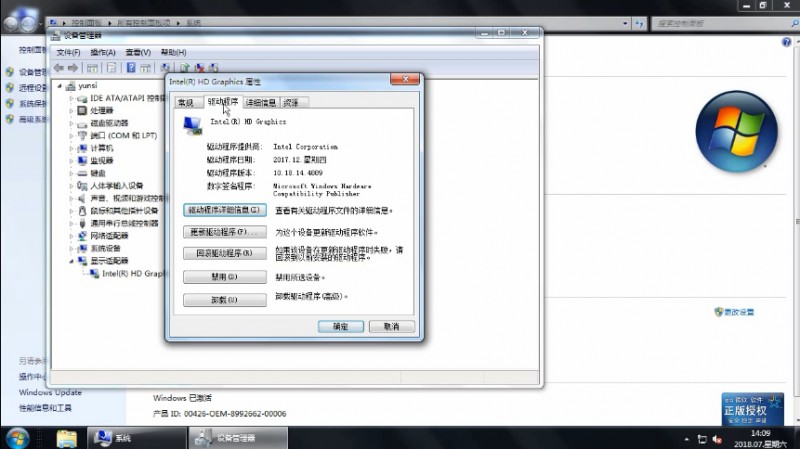Click the 设备管理器 taskbar button

pyautogui.click(x=238, y=438)
